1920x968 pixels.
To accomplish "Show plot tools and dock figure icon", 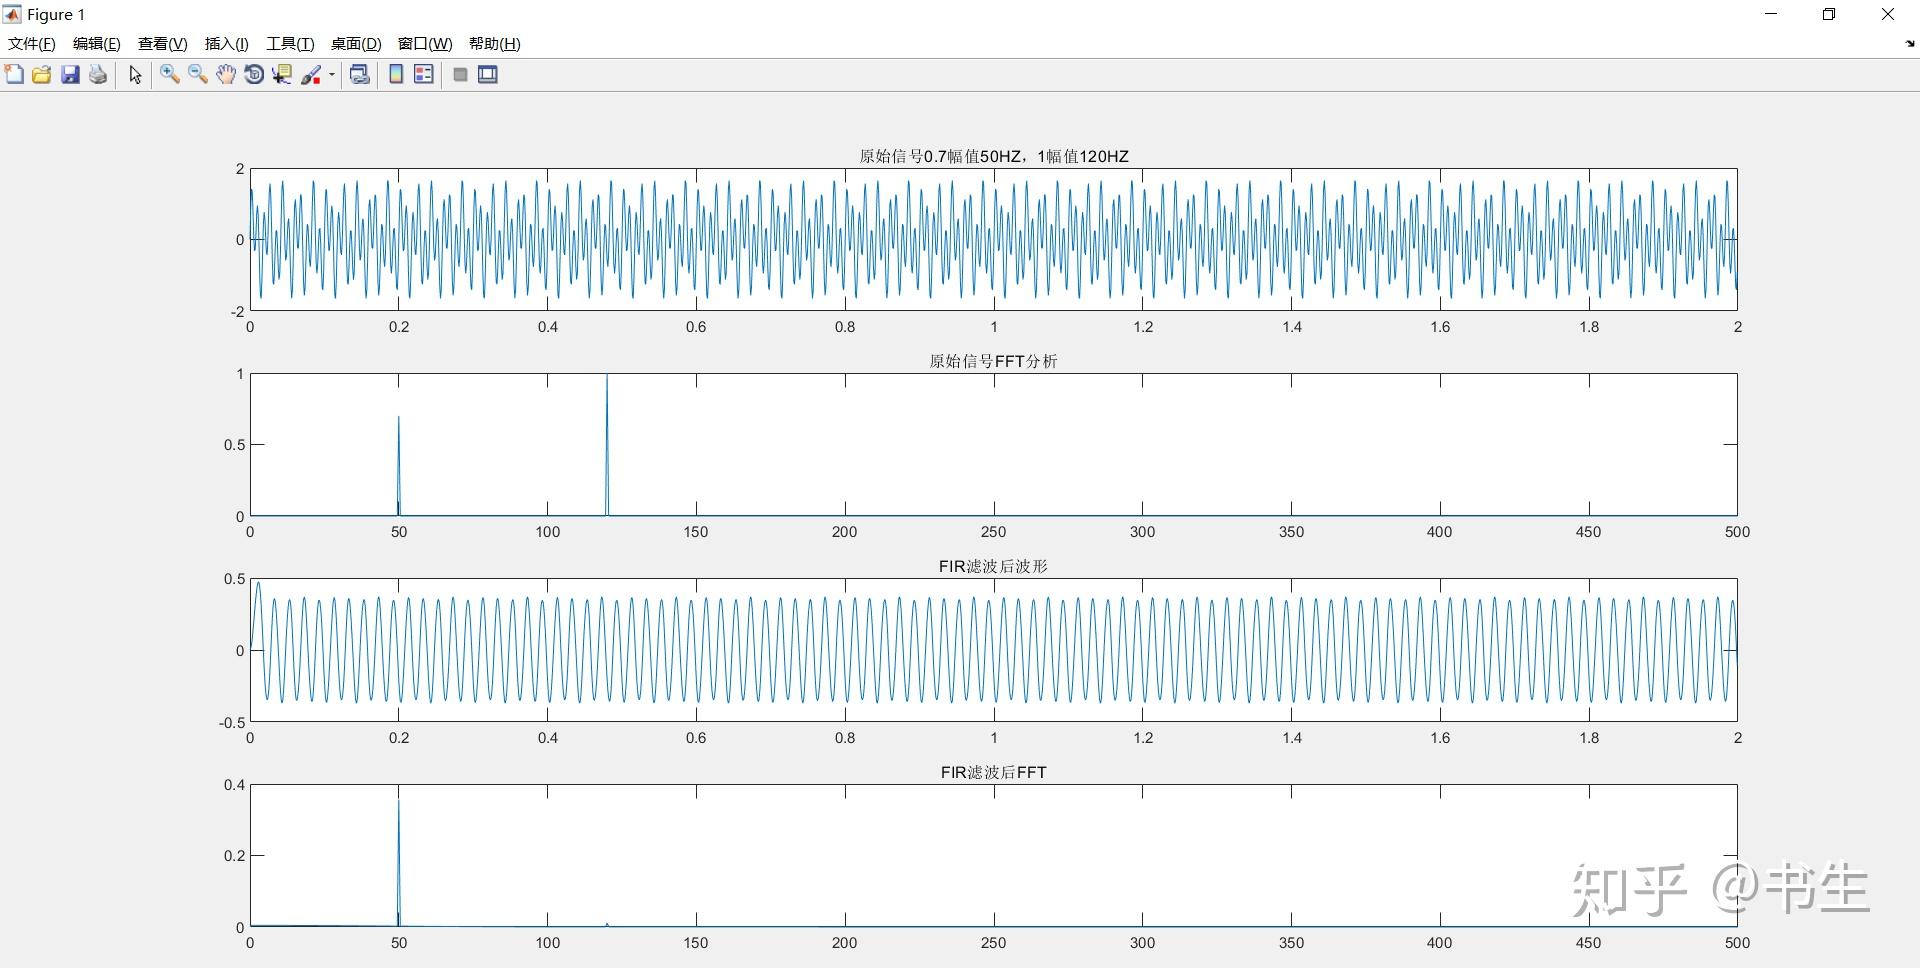I will tap(488, 74).
